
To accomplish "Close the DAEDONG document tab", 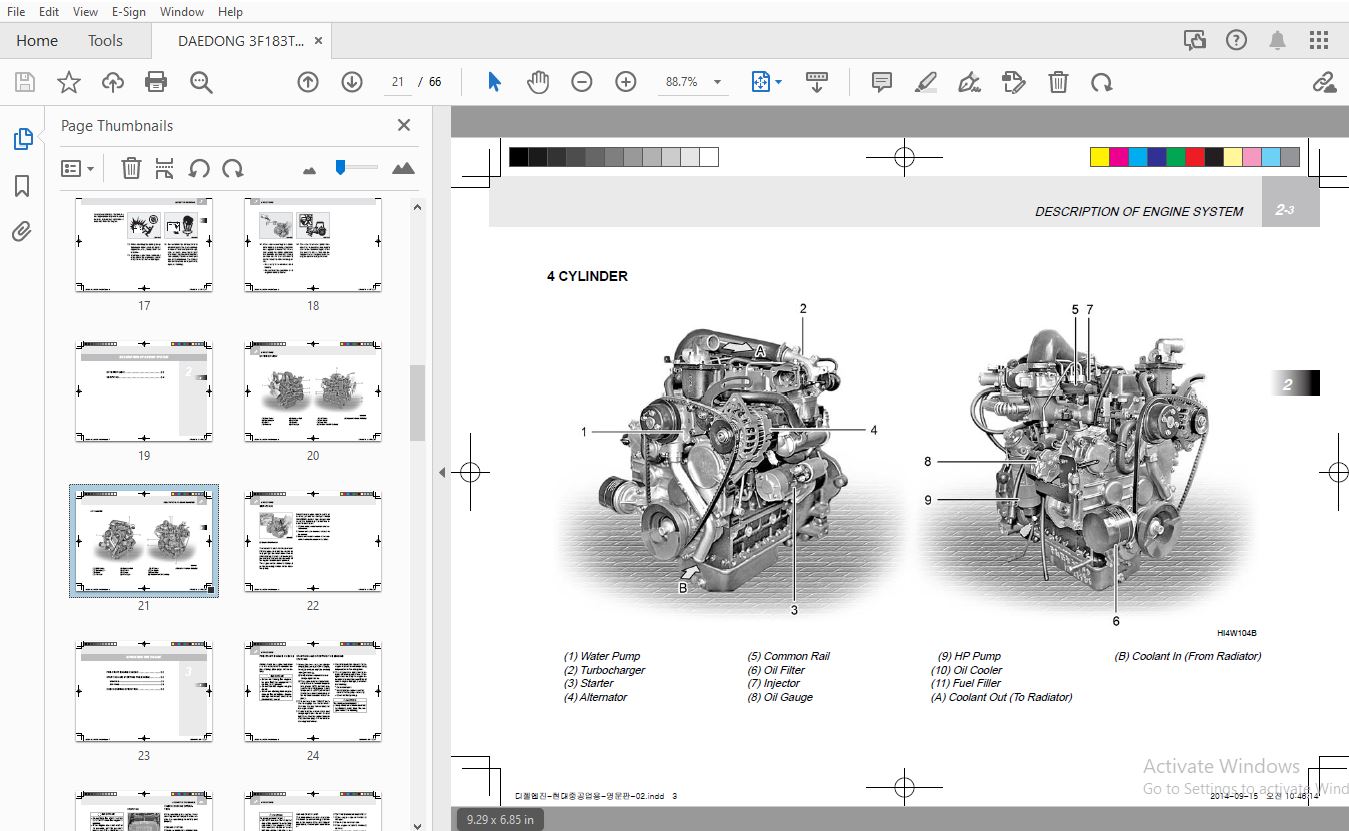I will point(319,41).
